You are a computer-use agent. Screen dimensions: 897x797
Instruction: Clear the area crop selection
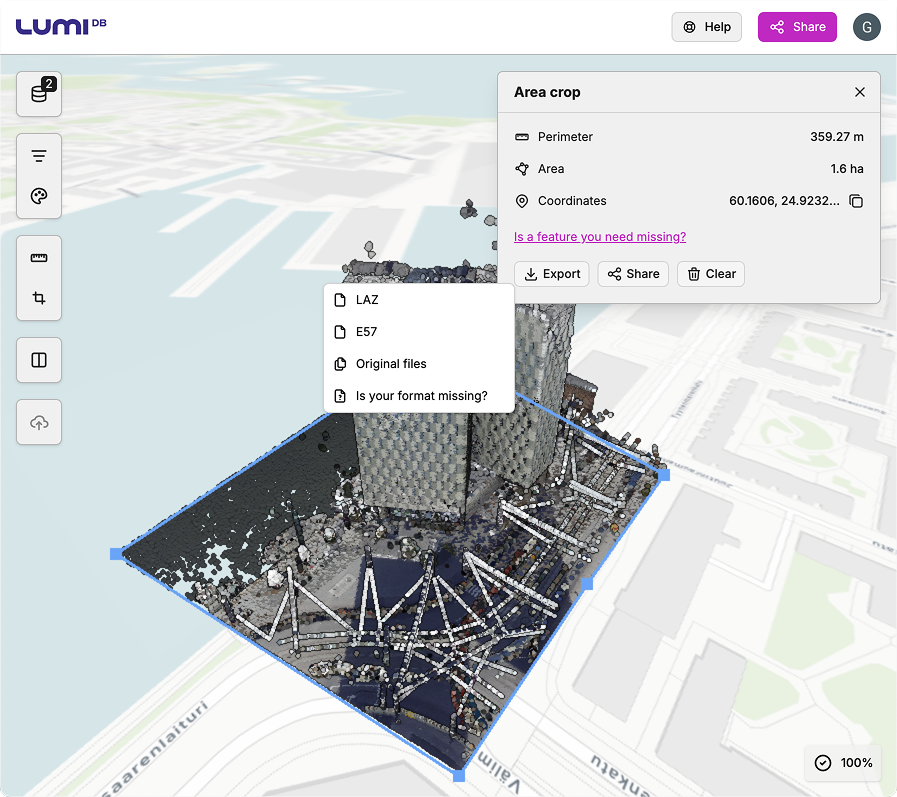(710, 274)
